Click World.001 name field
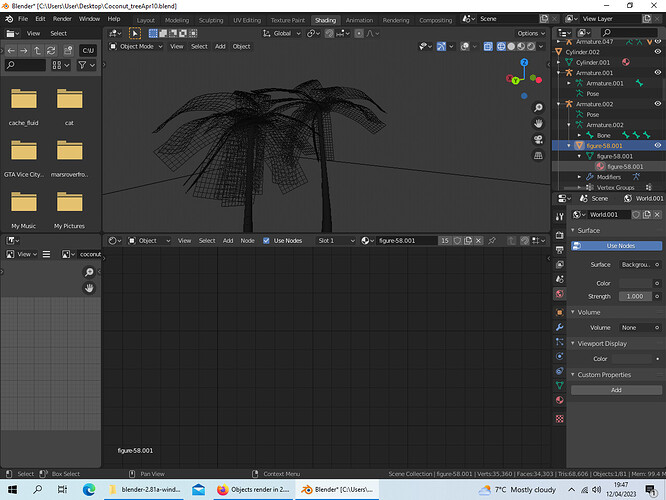This screenshot has height=500, width=666. [x=609, y=215]
